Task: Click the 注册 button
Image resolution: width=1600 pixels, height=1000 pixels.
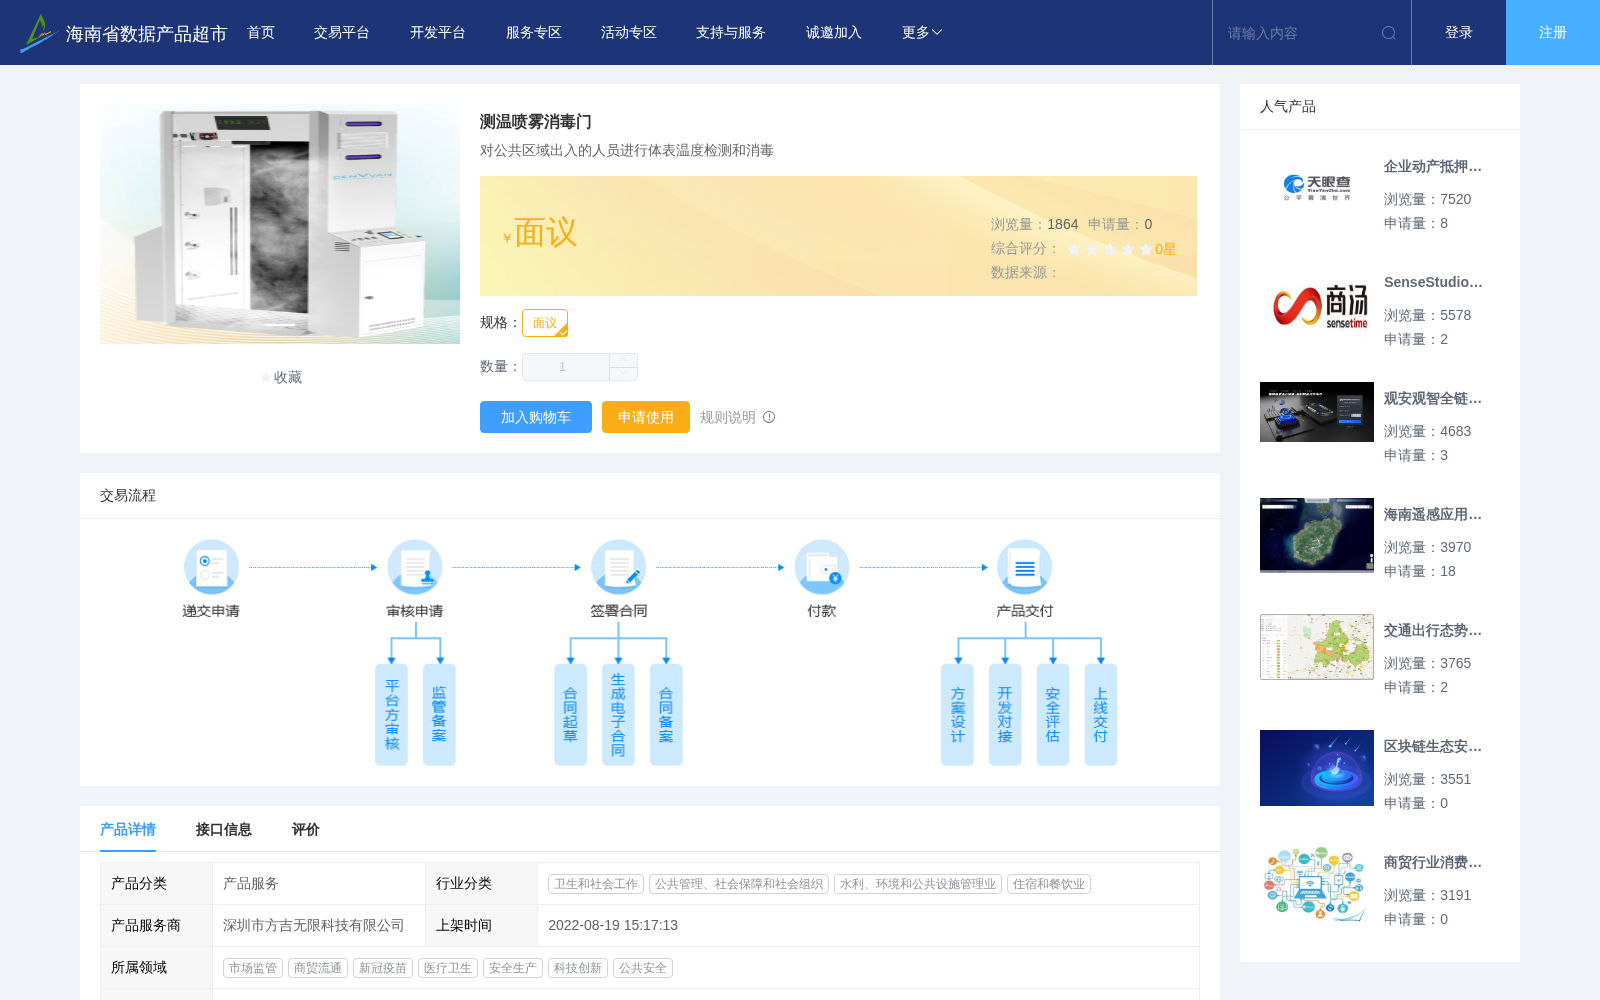Action: (1553, 33)
